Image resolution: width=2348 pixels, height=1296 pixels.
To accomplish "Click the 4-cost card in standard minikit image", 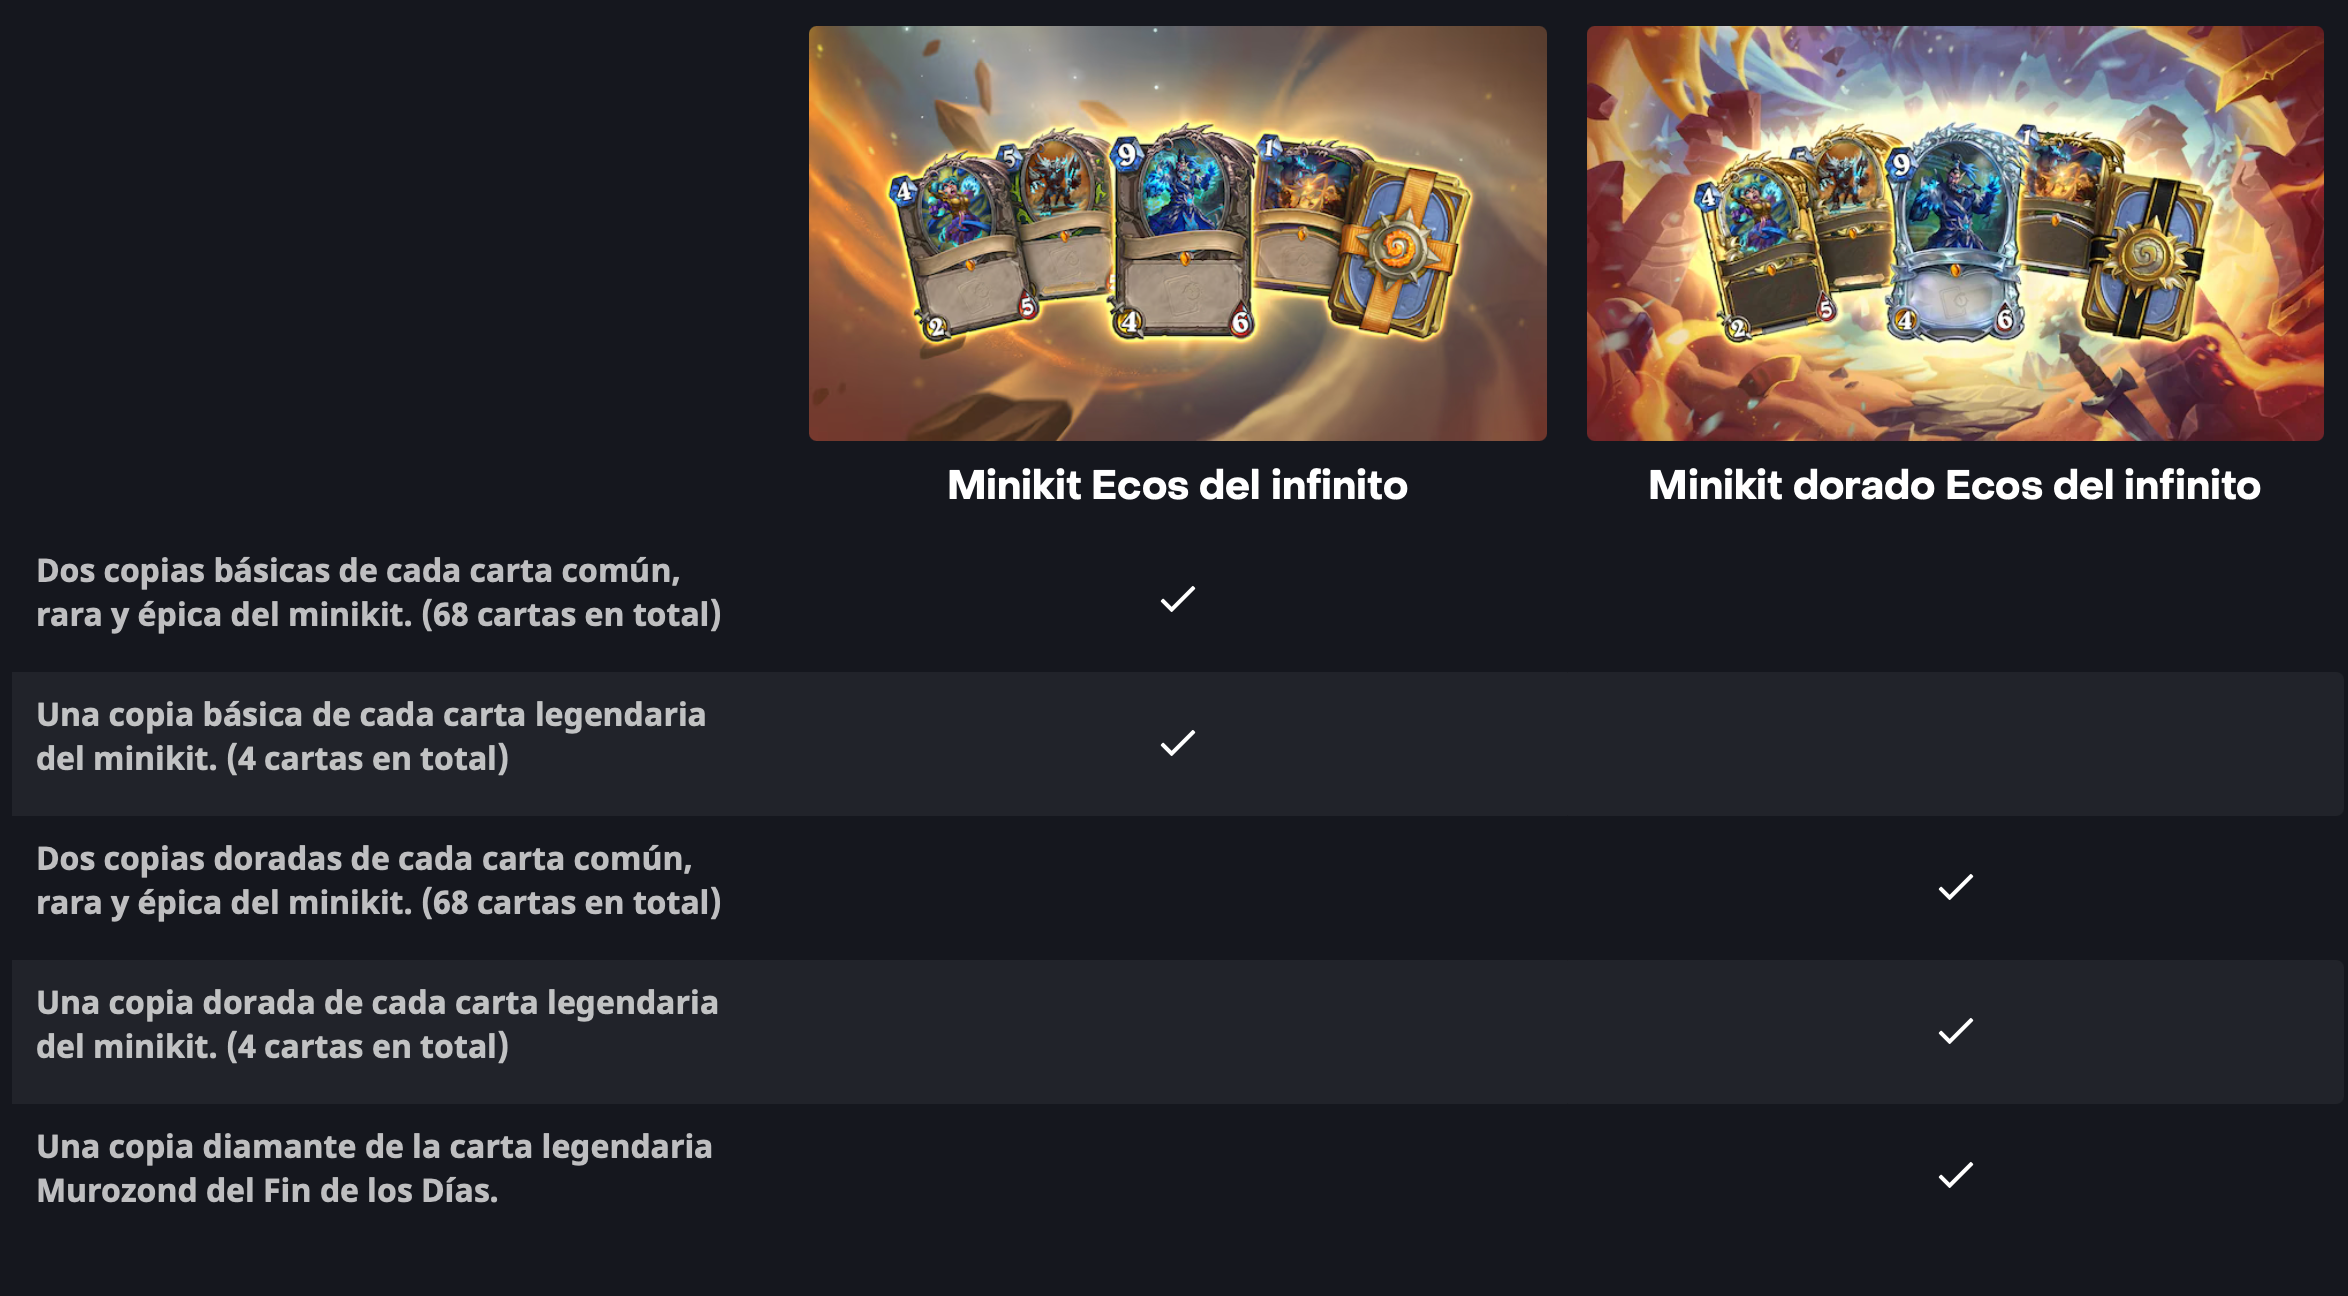I will click(955, 250).
